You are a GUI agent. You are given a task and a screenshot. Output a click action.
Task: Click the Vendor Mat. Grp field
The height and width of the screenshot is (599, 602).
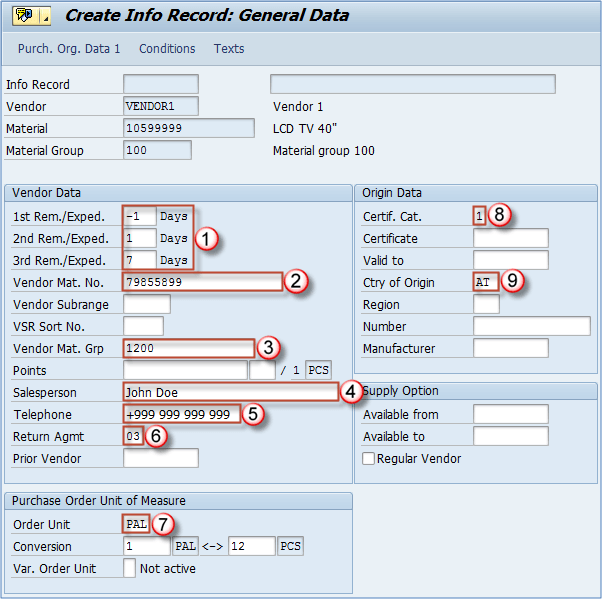[x=188, y=348]
